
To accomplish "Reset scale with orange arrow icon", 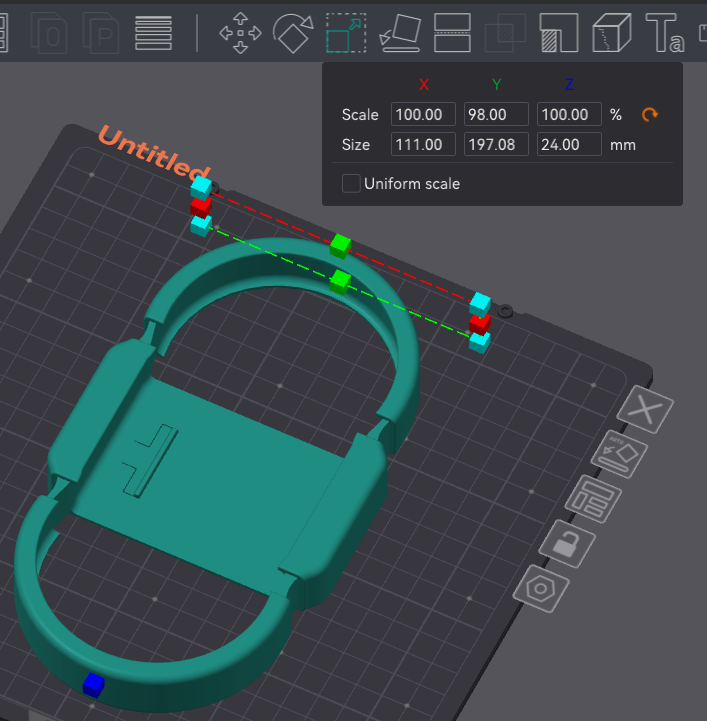I will pos(650,114).
